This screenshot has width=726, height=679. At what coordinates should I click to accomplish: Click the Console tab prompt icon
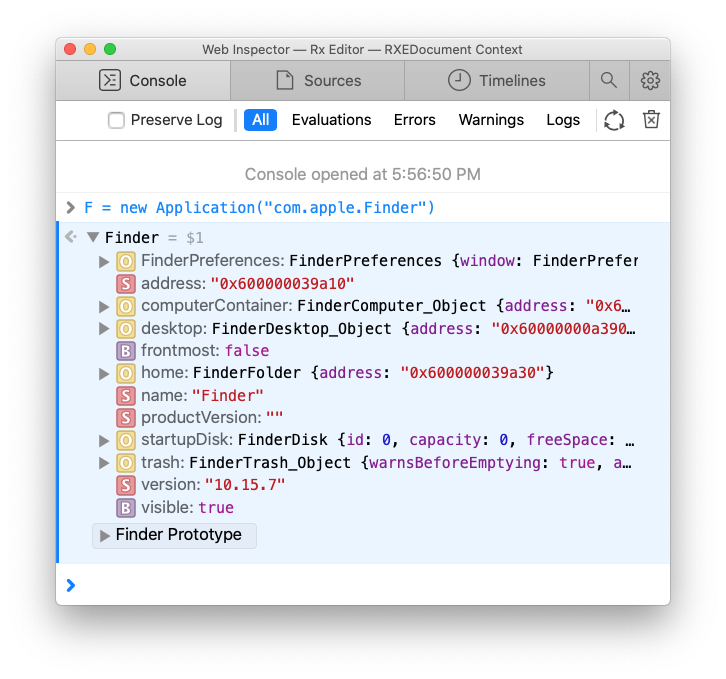coord(110,80)
